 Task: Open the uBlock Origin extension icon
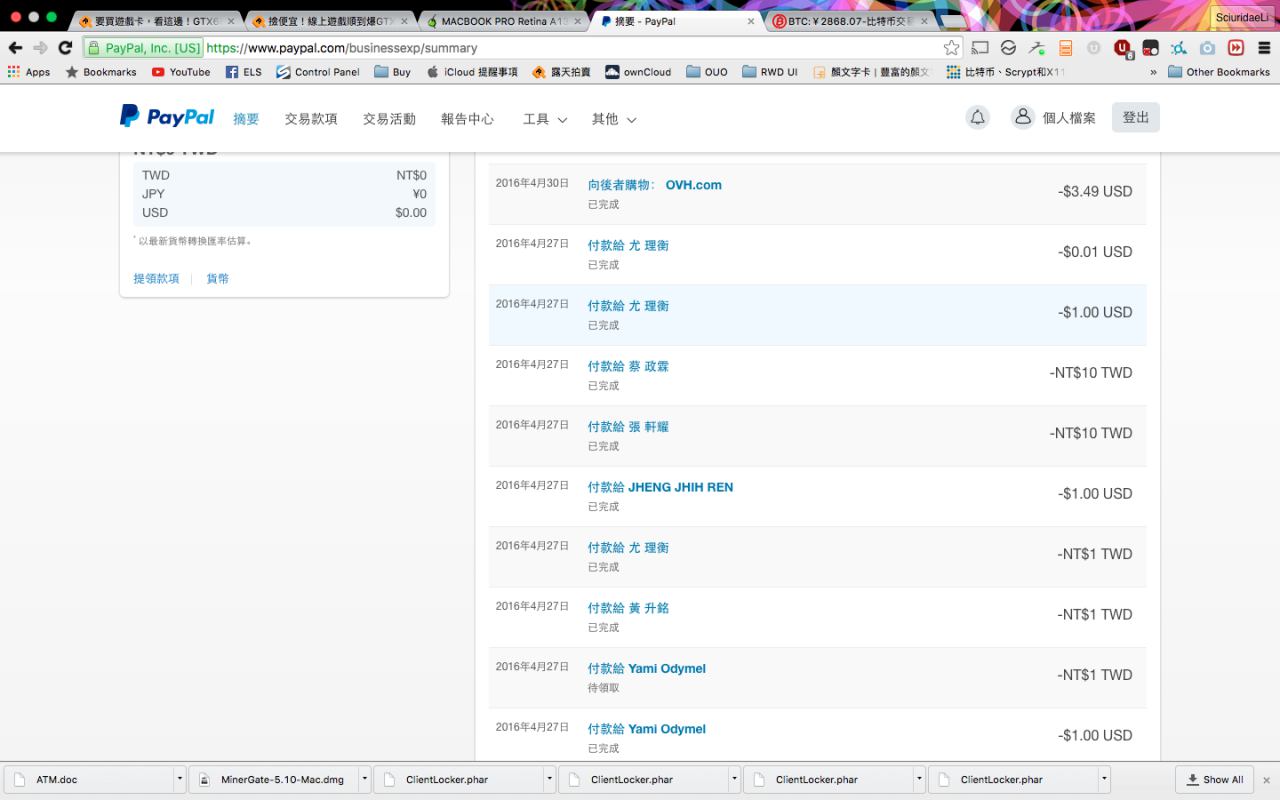tap(1122, 48)
